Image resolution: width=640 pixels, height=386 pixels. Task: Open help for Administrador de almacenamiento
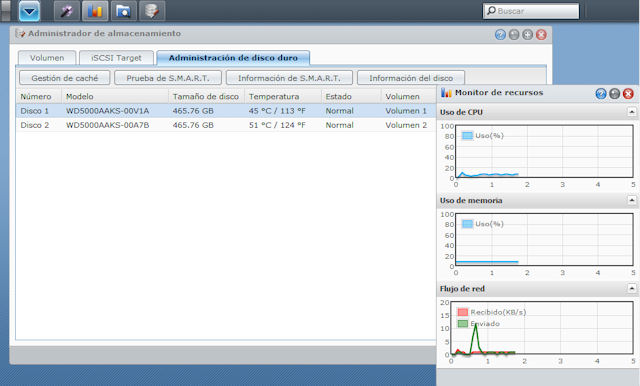point(500,35)
